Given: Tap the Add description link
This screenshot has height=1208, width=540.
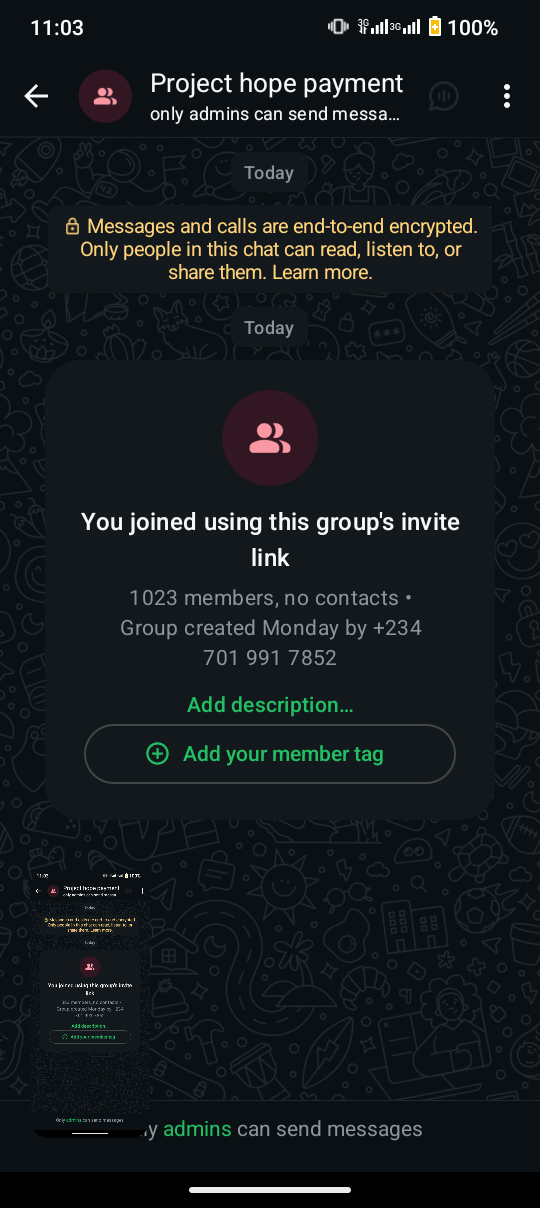Looking at the screenshot, I should point(270,705).
